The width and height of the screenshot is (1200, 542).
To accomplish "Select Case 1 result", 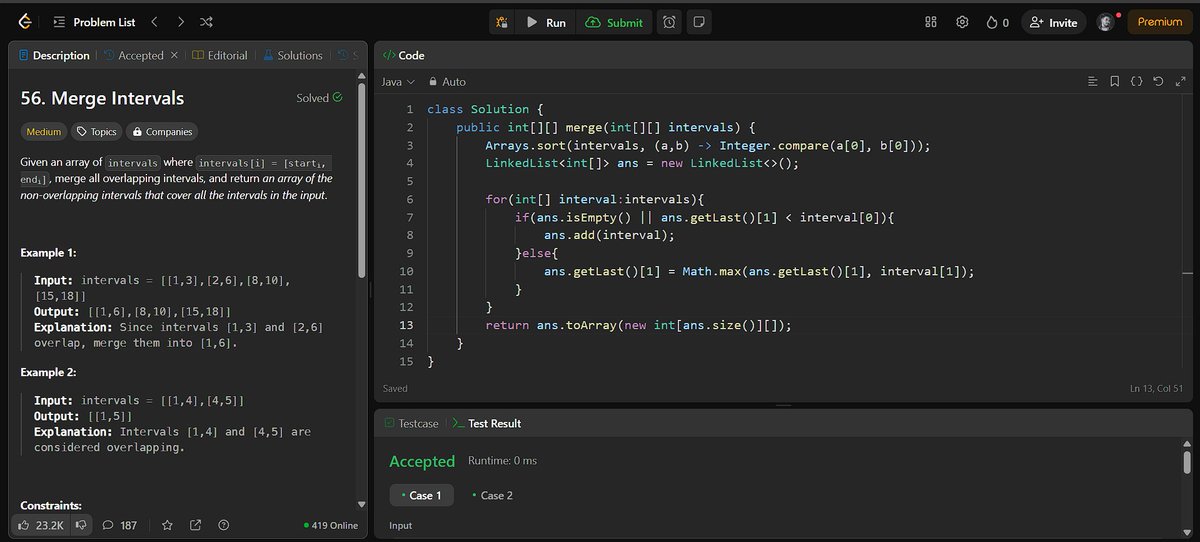I will coord(421,496).
